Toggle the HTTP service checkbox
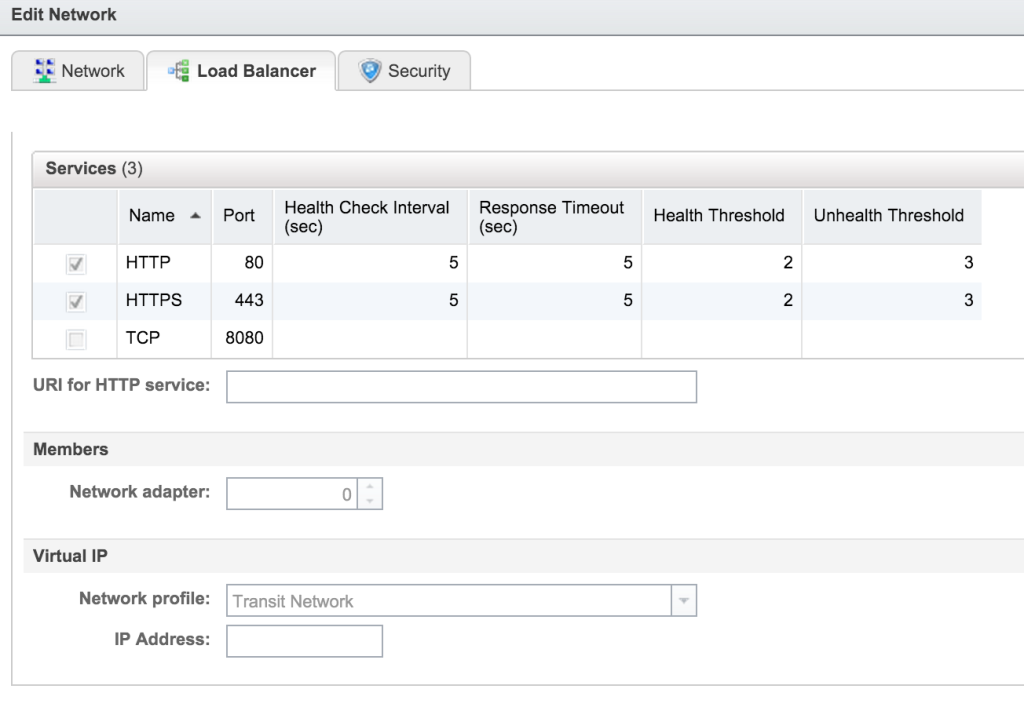 (76, 264)
